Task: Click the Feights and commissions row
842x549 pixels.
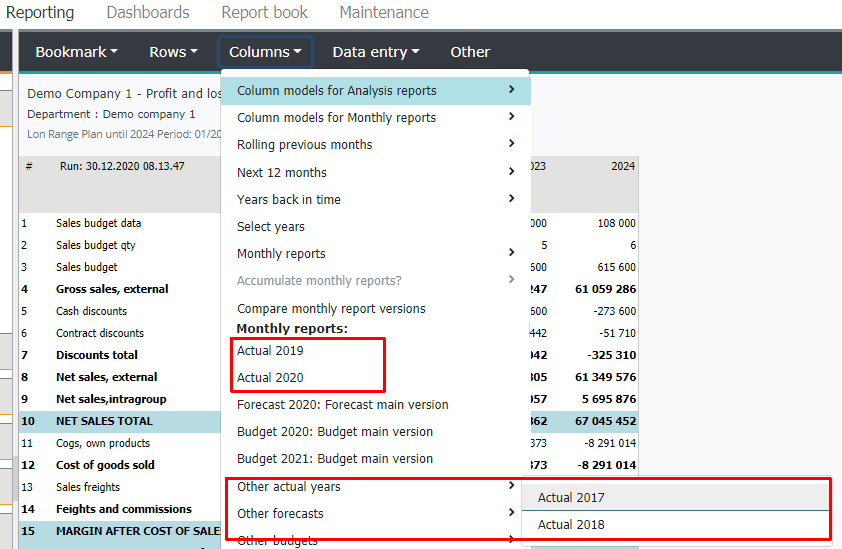Action: click(x=120, y=509)
